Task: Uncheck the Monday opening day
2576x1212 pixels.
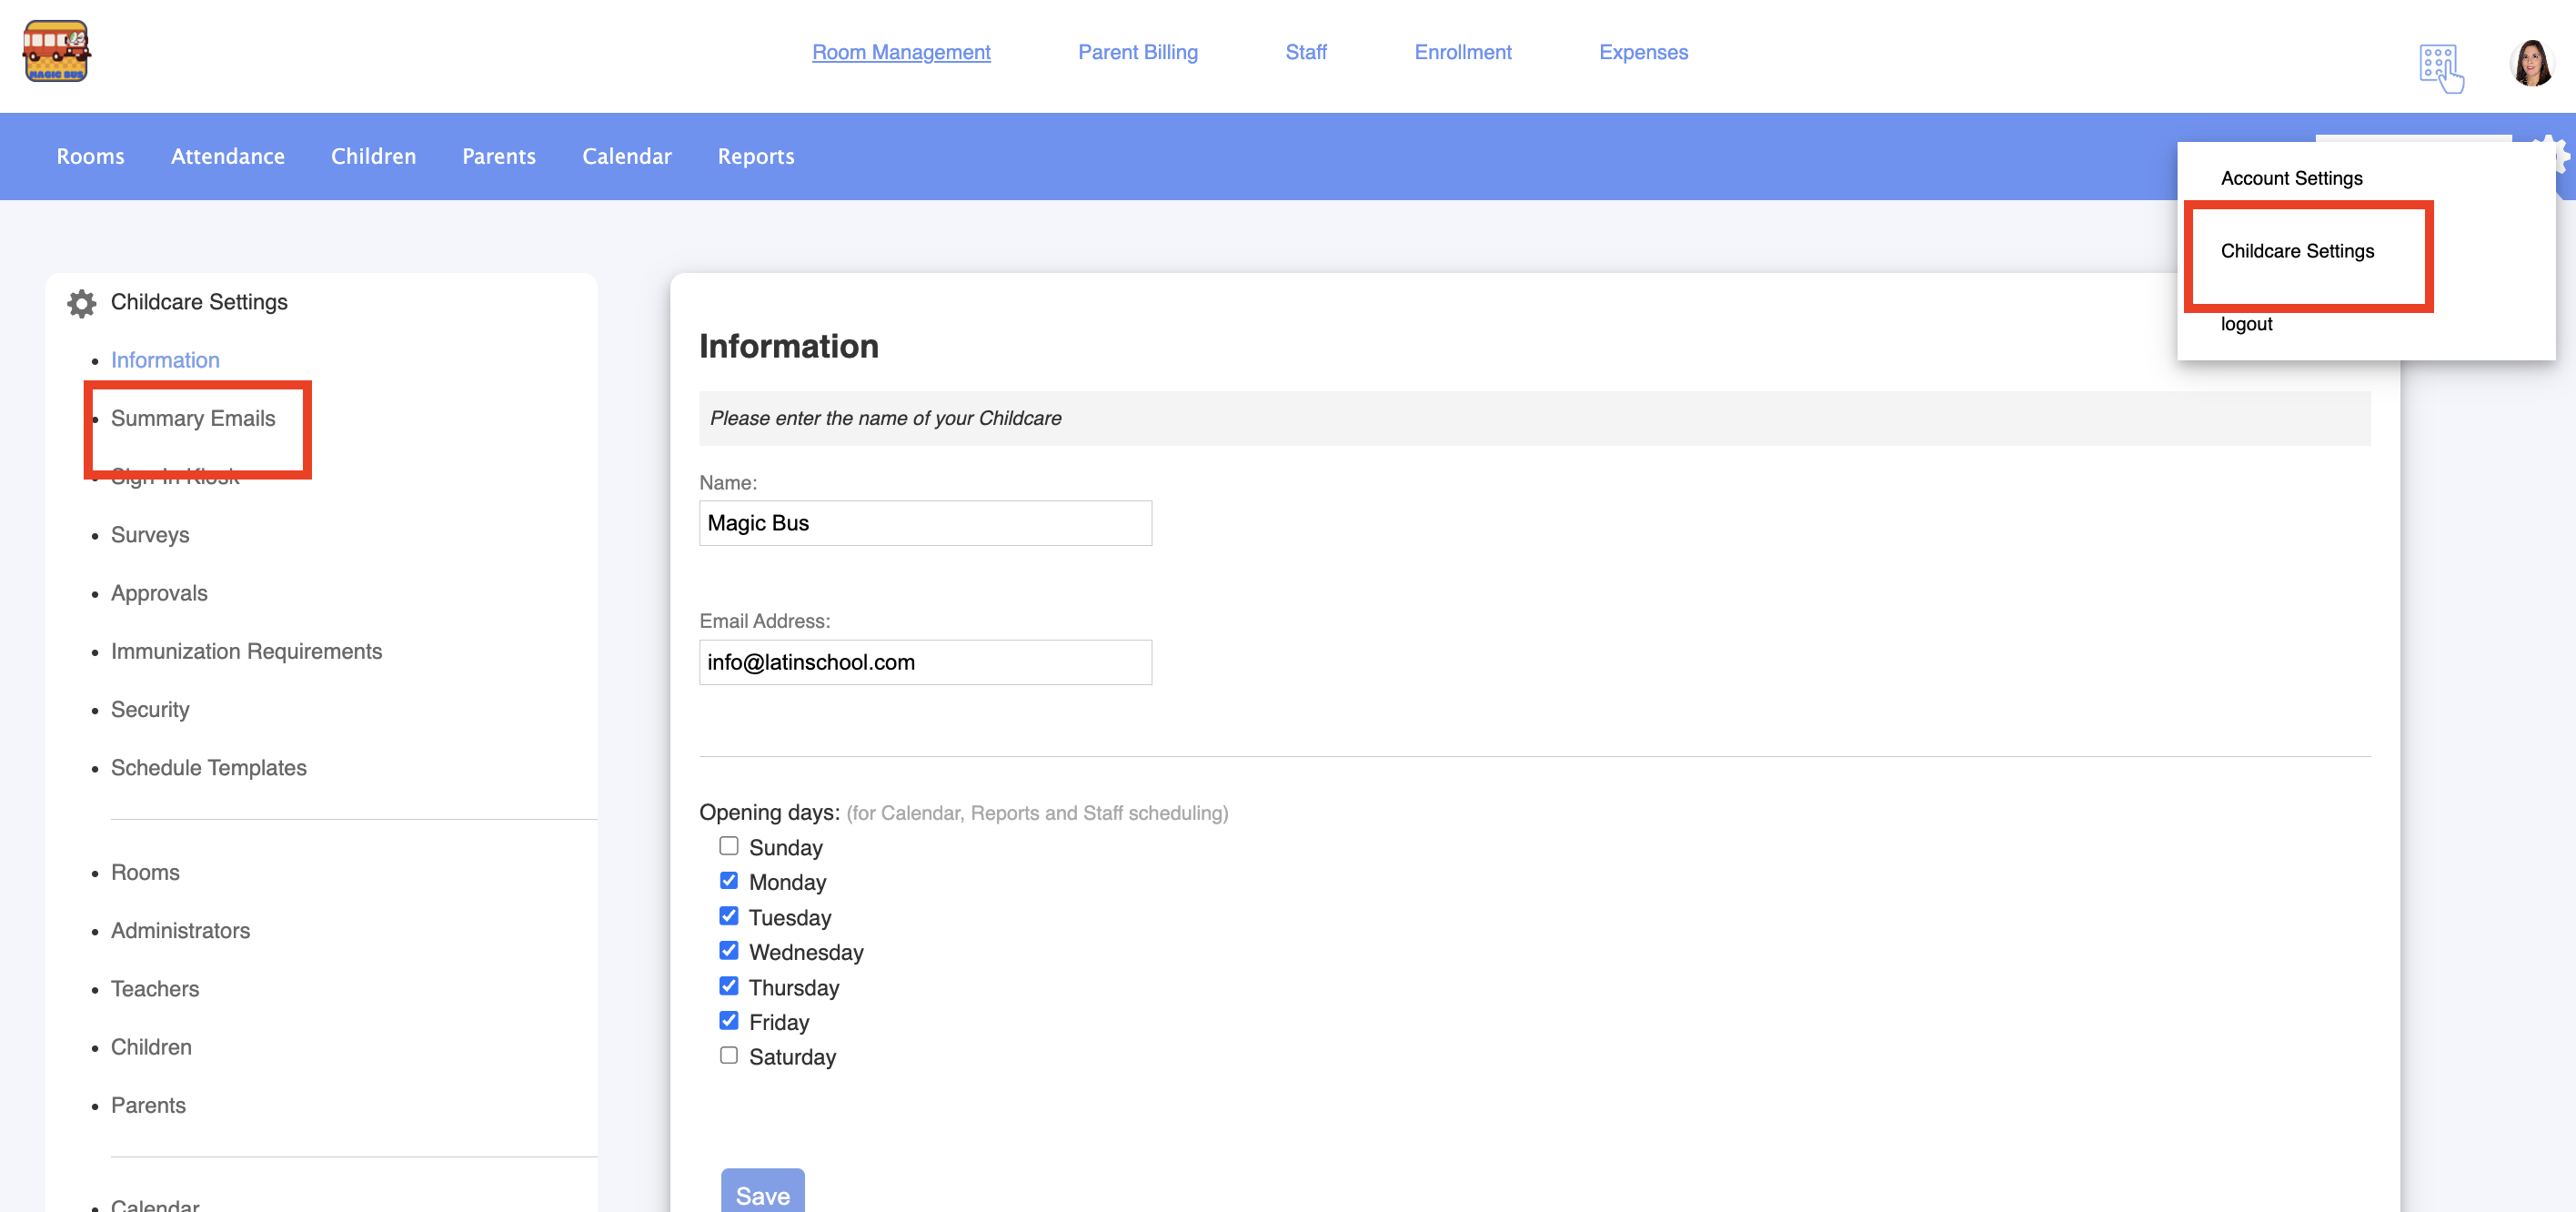Action: point(729,881)
